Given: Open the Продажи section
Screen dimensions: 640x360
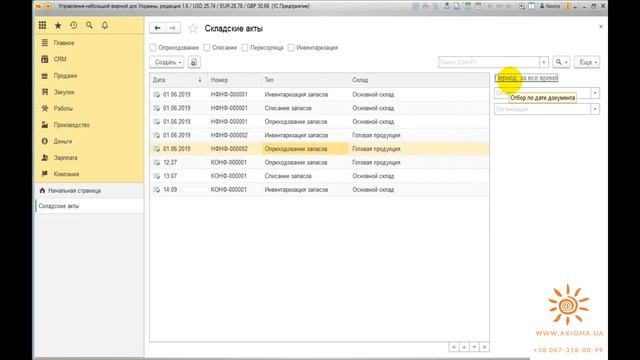Looking at the screenshot, I should (65, 76).
